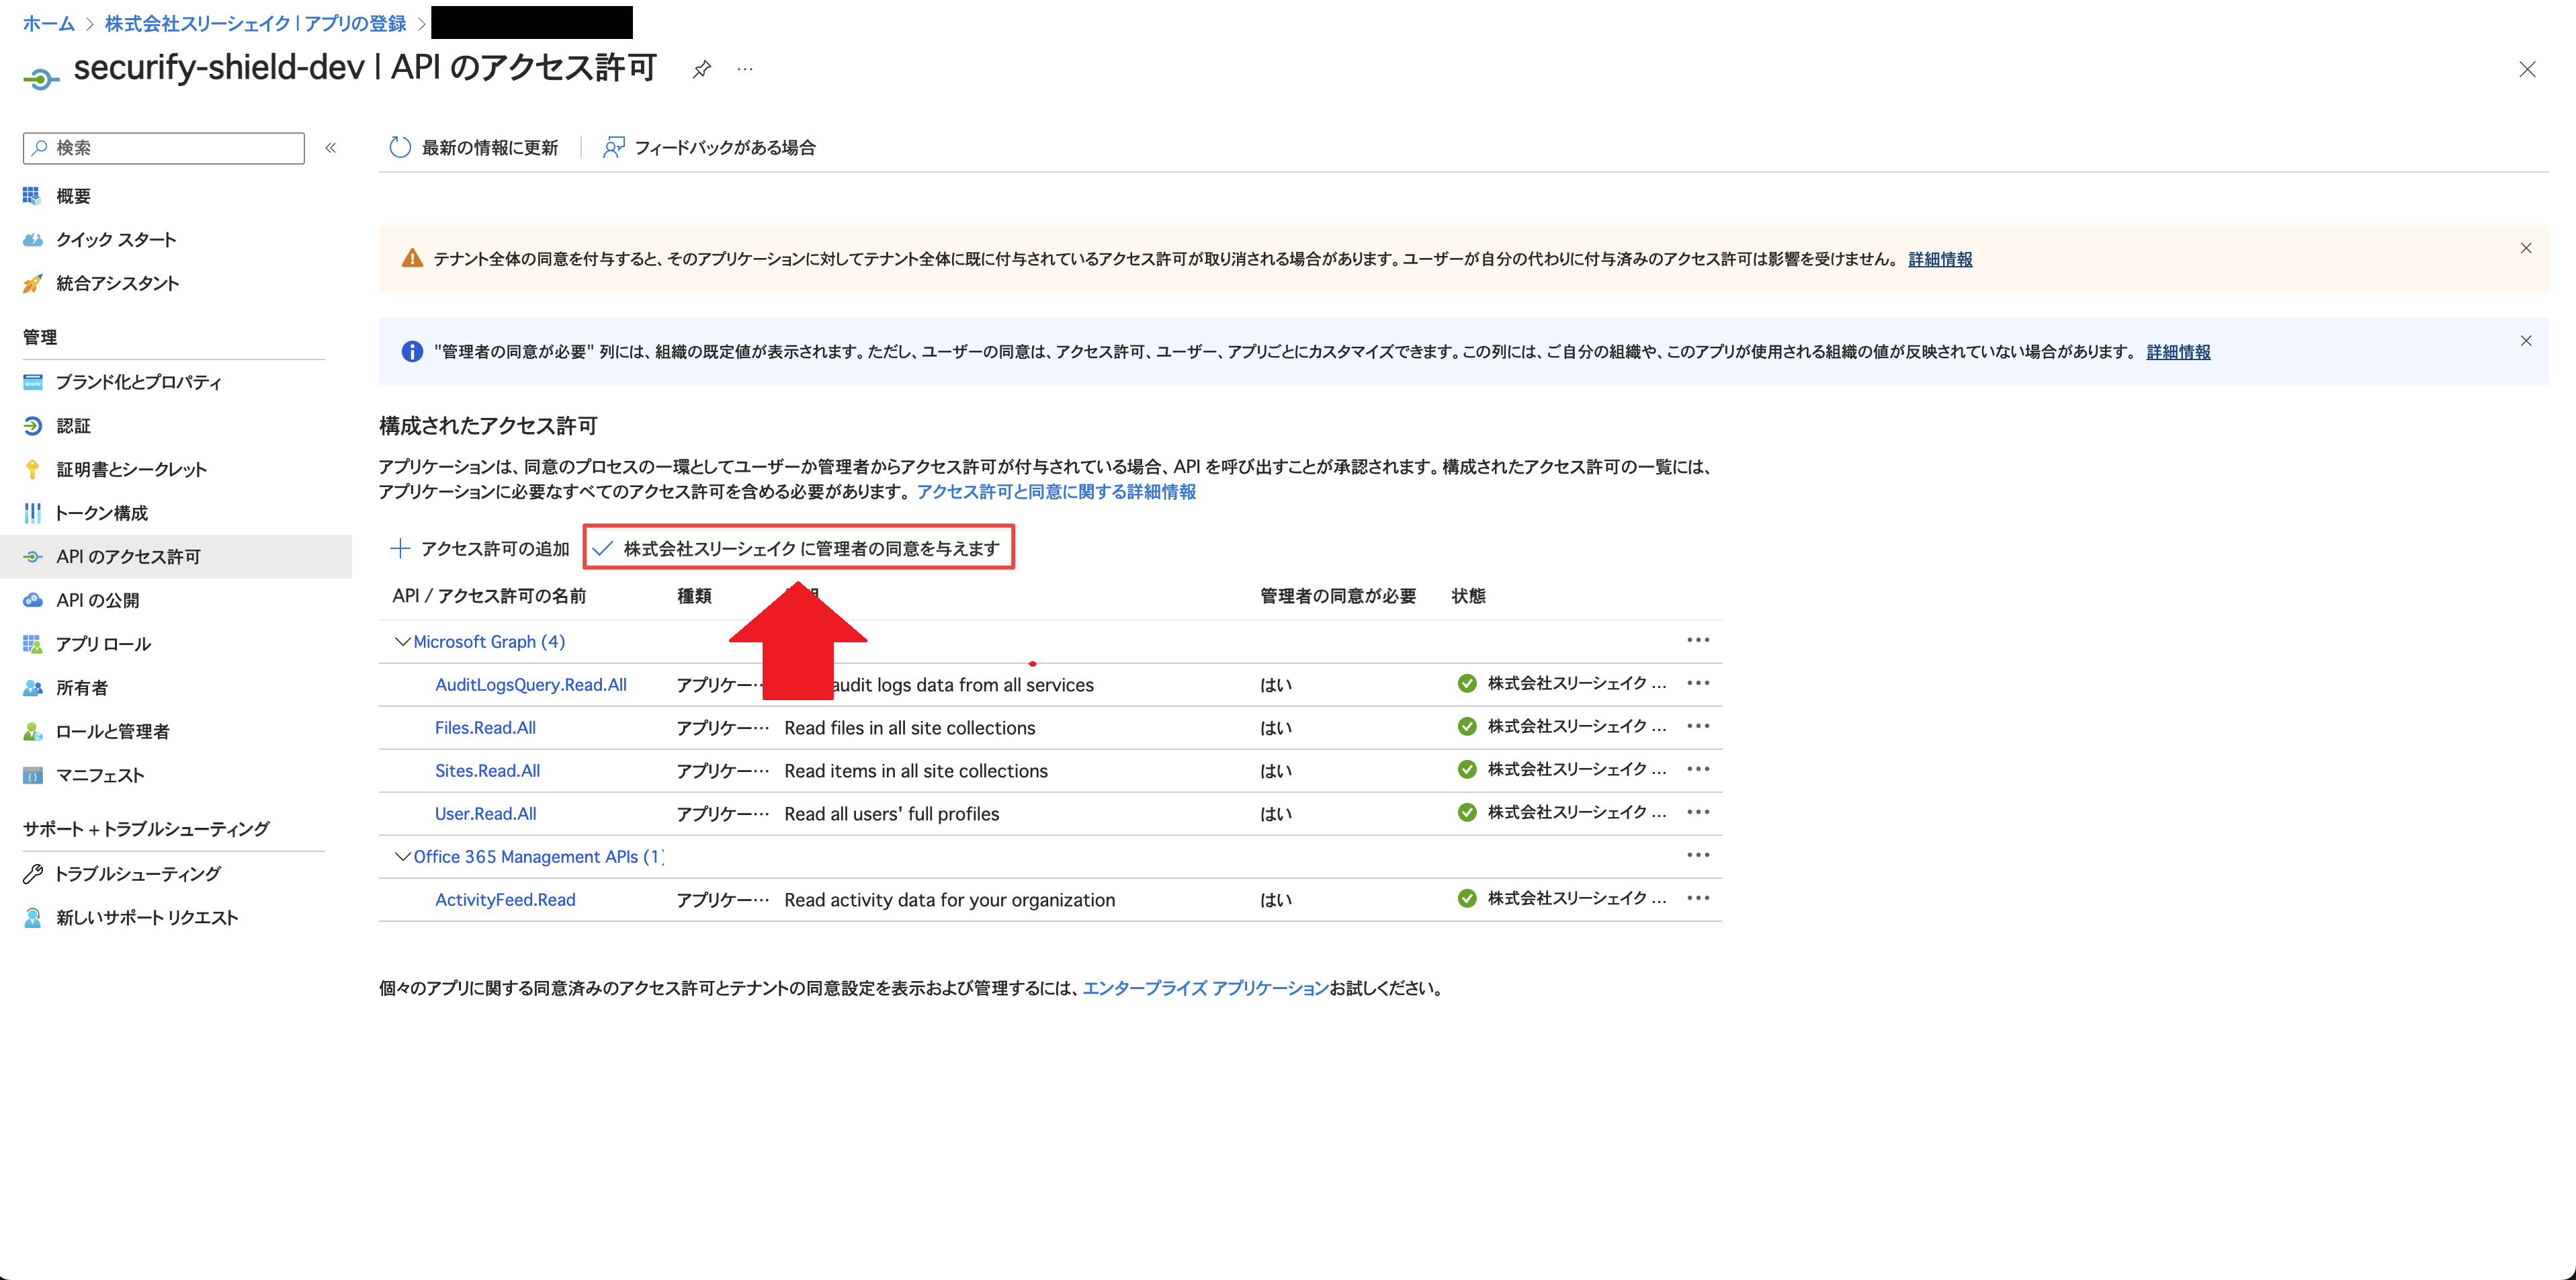Image resolution: width=2576 pixels, height=1280 pixels.
Task: Go to ホーム breadcrumb
Action: pos(49,23)
